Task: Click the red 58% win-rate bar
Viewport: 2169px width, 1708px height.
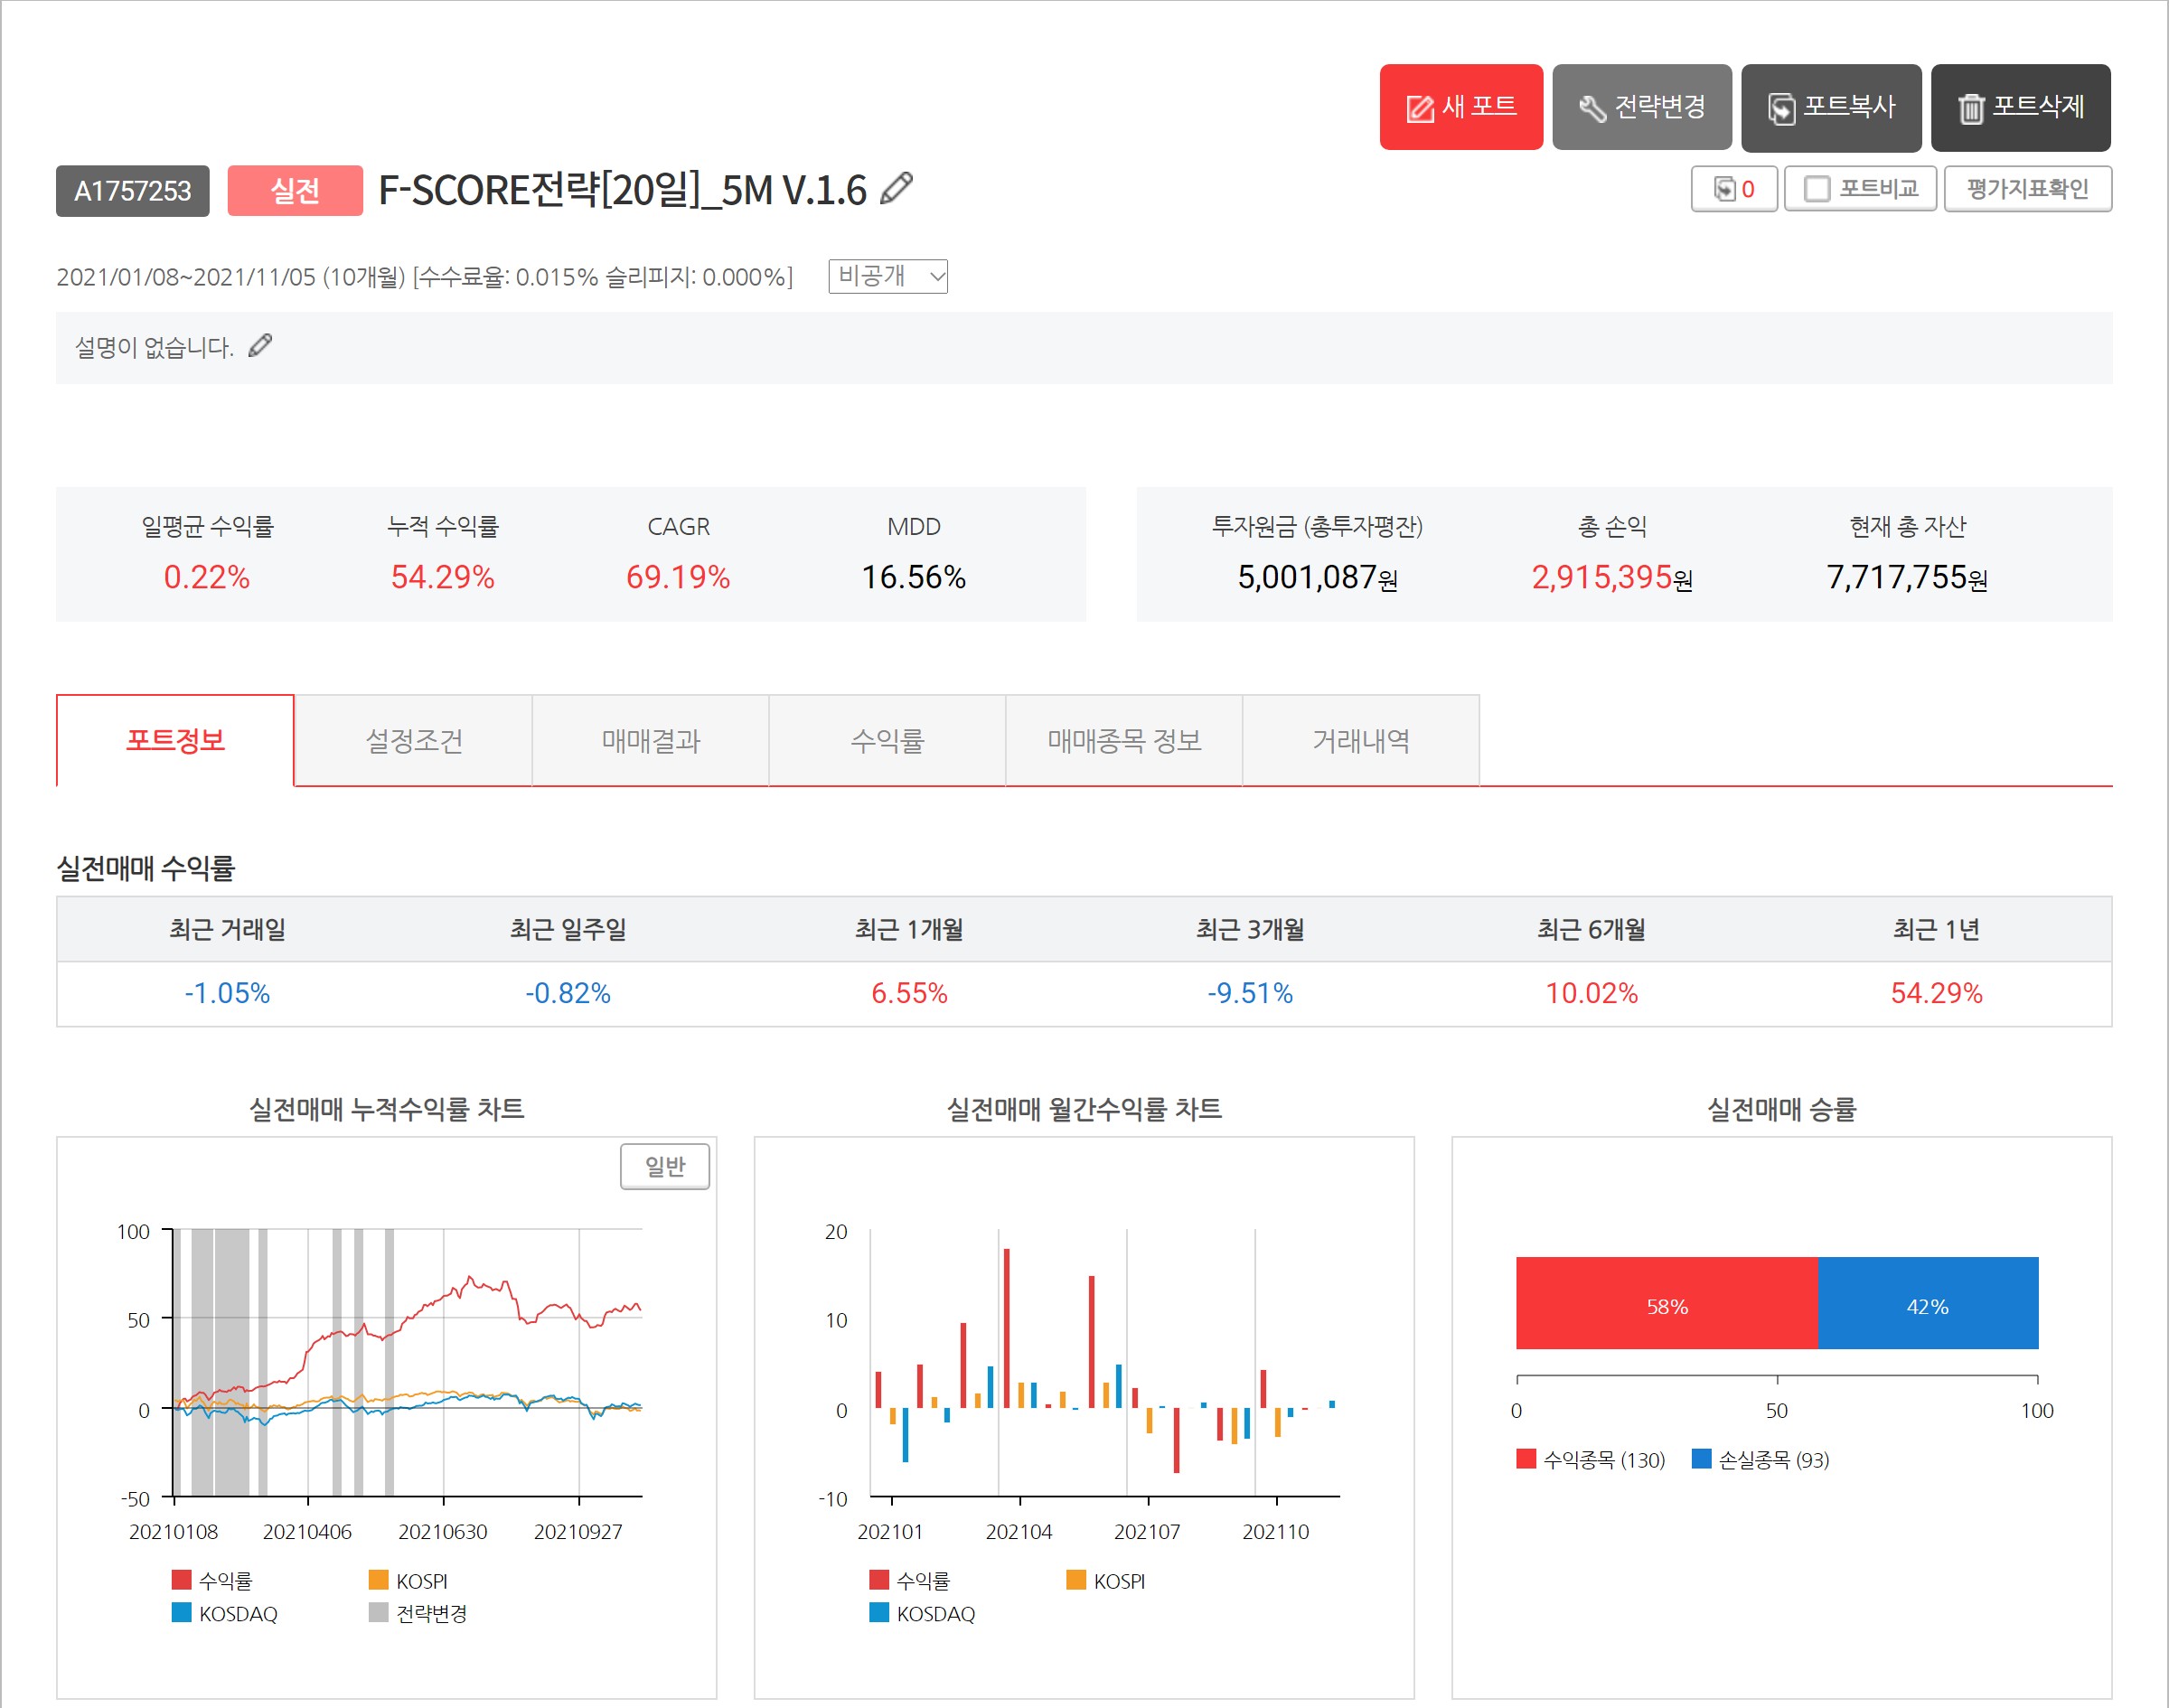Action: (1666, 1303)
